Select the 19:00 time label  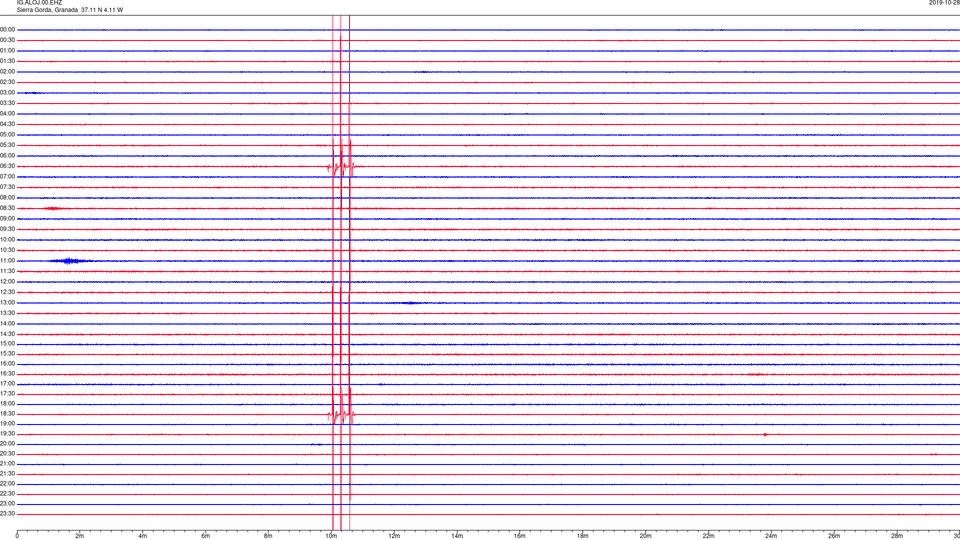click(x=7, y=424)
